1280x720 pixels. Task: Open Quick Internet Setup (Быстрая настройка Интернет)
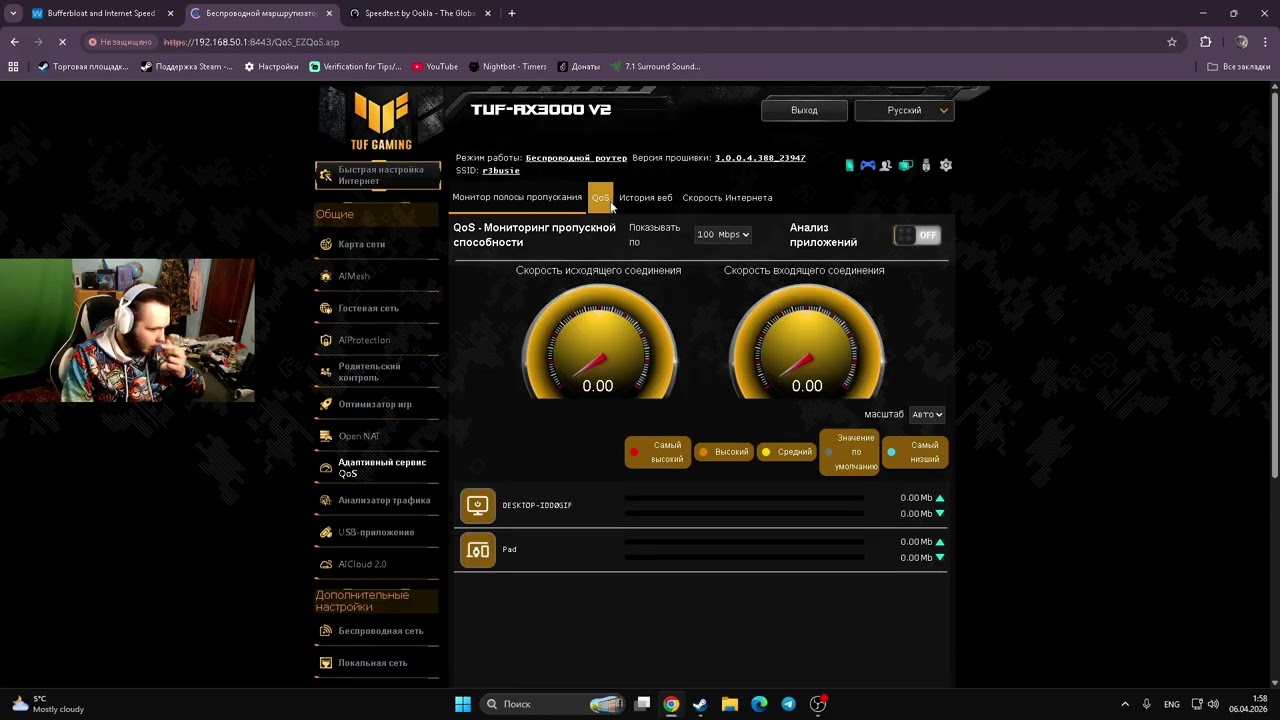tap(378, 175)
